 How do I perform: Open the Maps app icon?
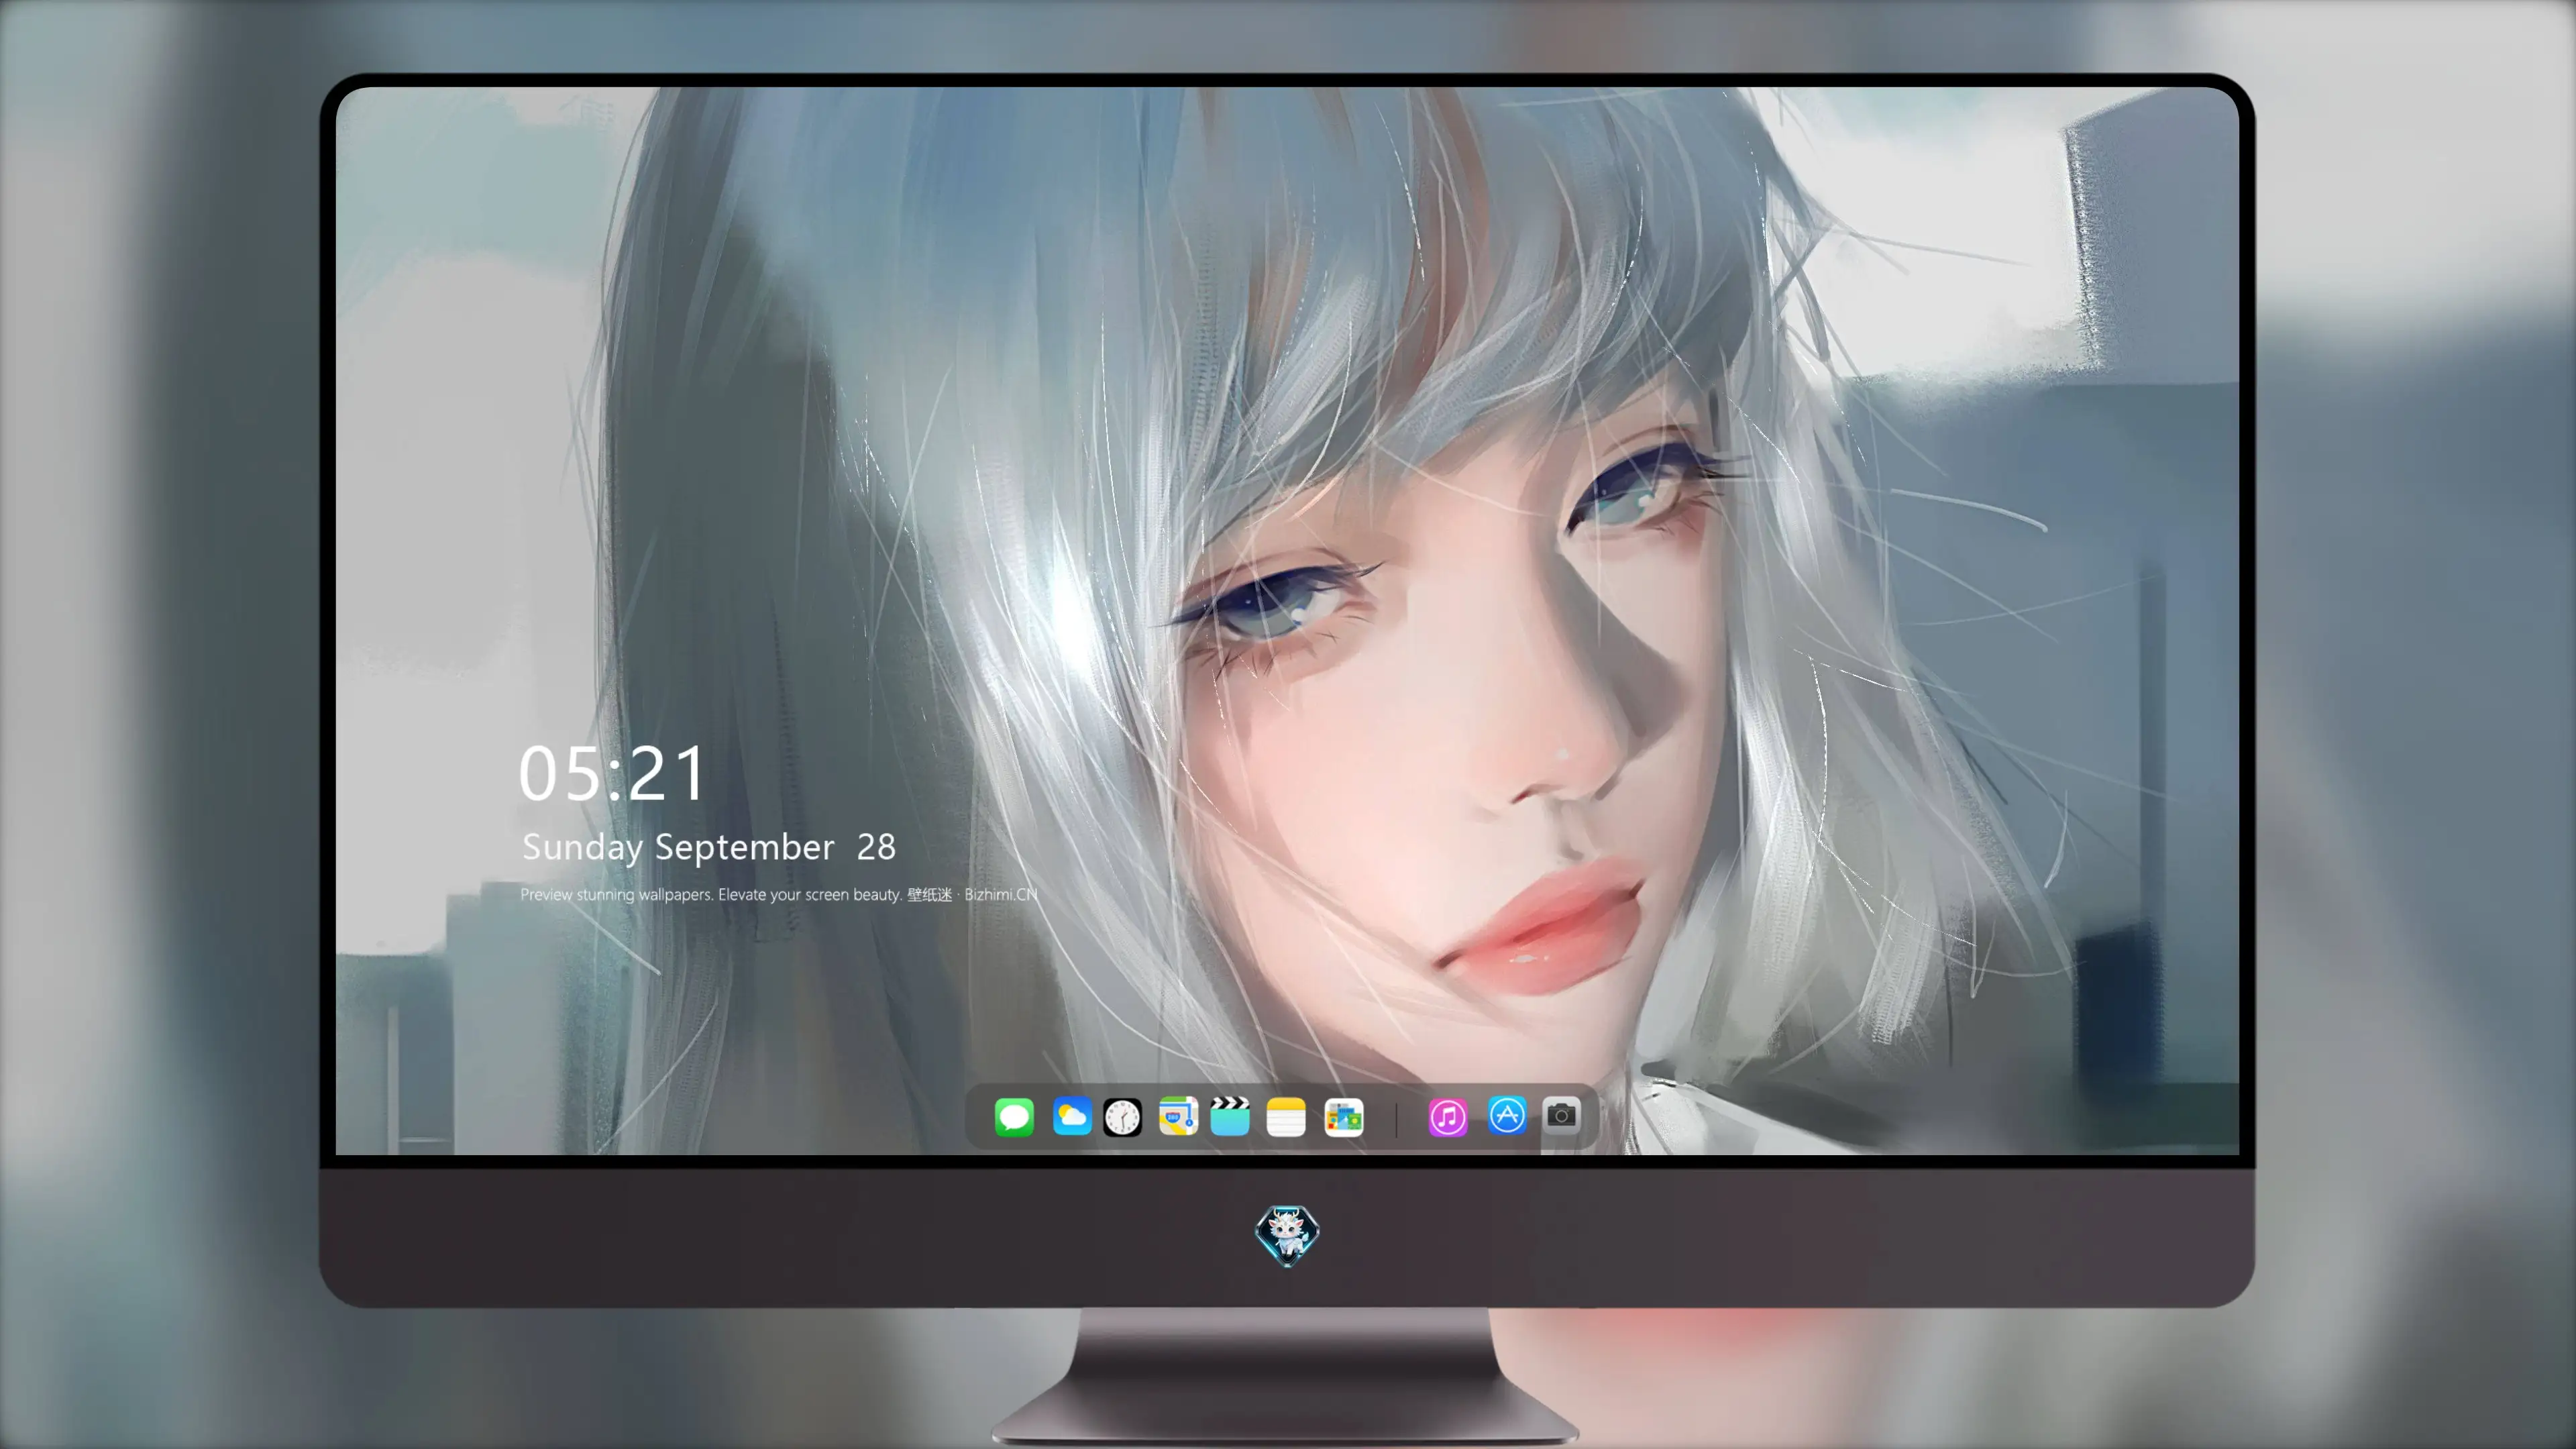pyautogui.click(x=1178, y=1116)
